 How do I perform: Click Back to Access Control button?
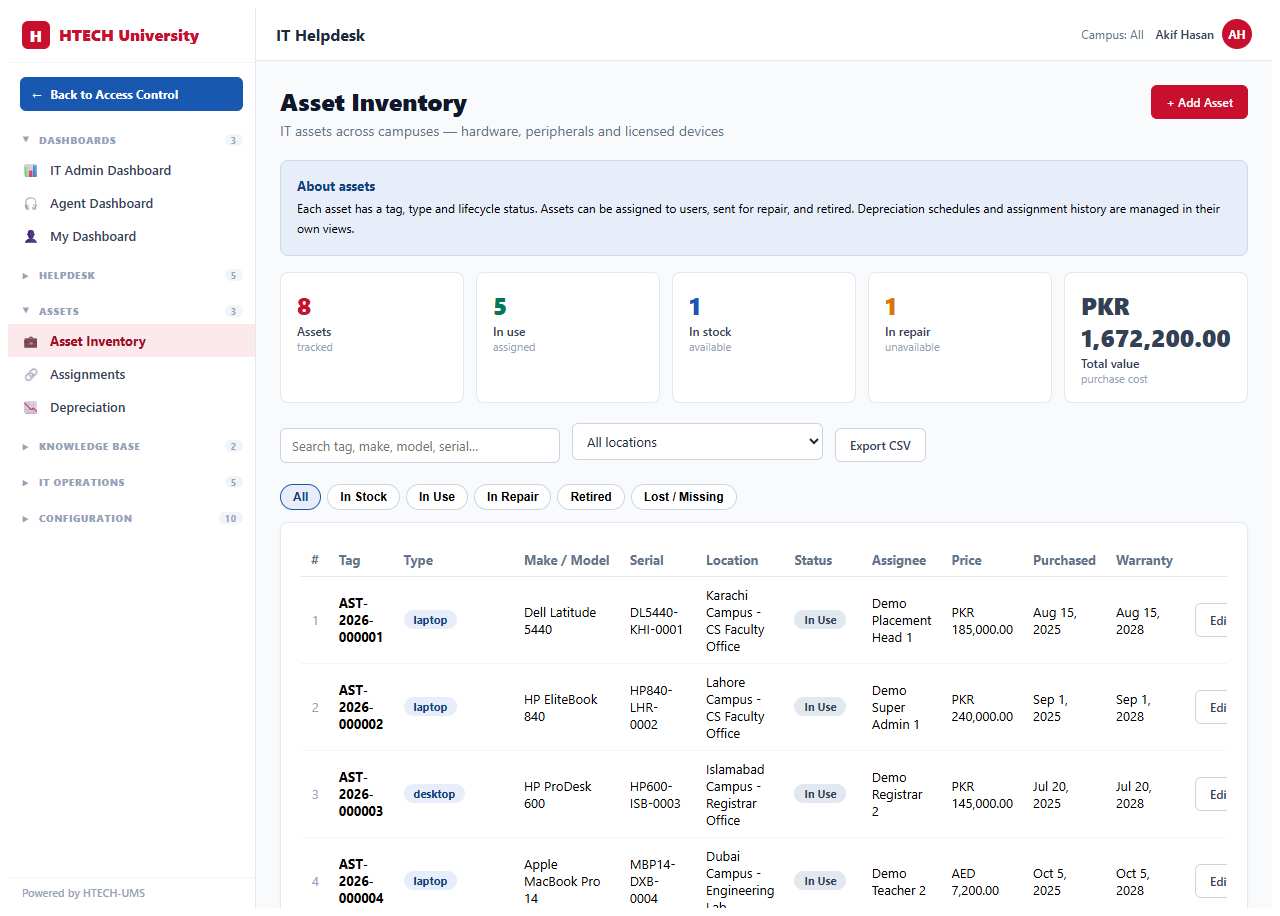click(x=131, y=94)
